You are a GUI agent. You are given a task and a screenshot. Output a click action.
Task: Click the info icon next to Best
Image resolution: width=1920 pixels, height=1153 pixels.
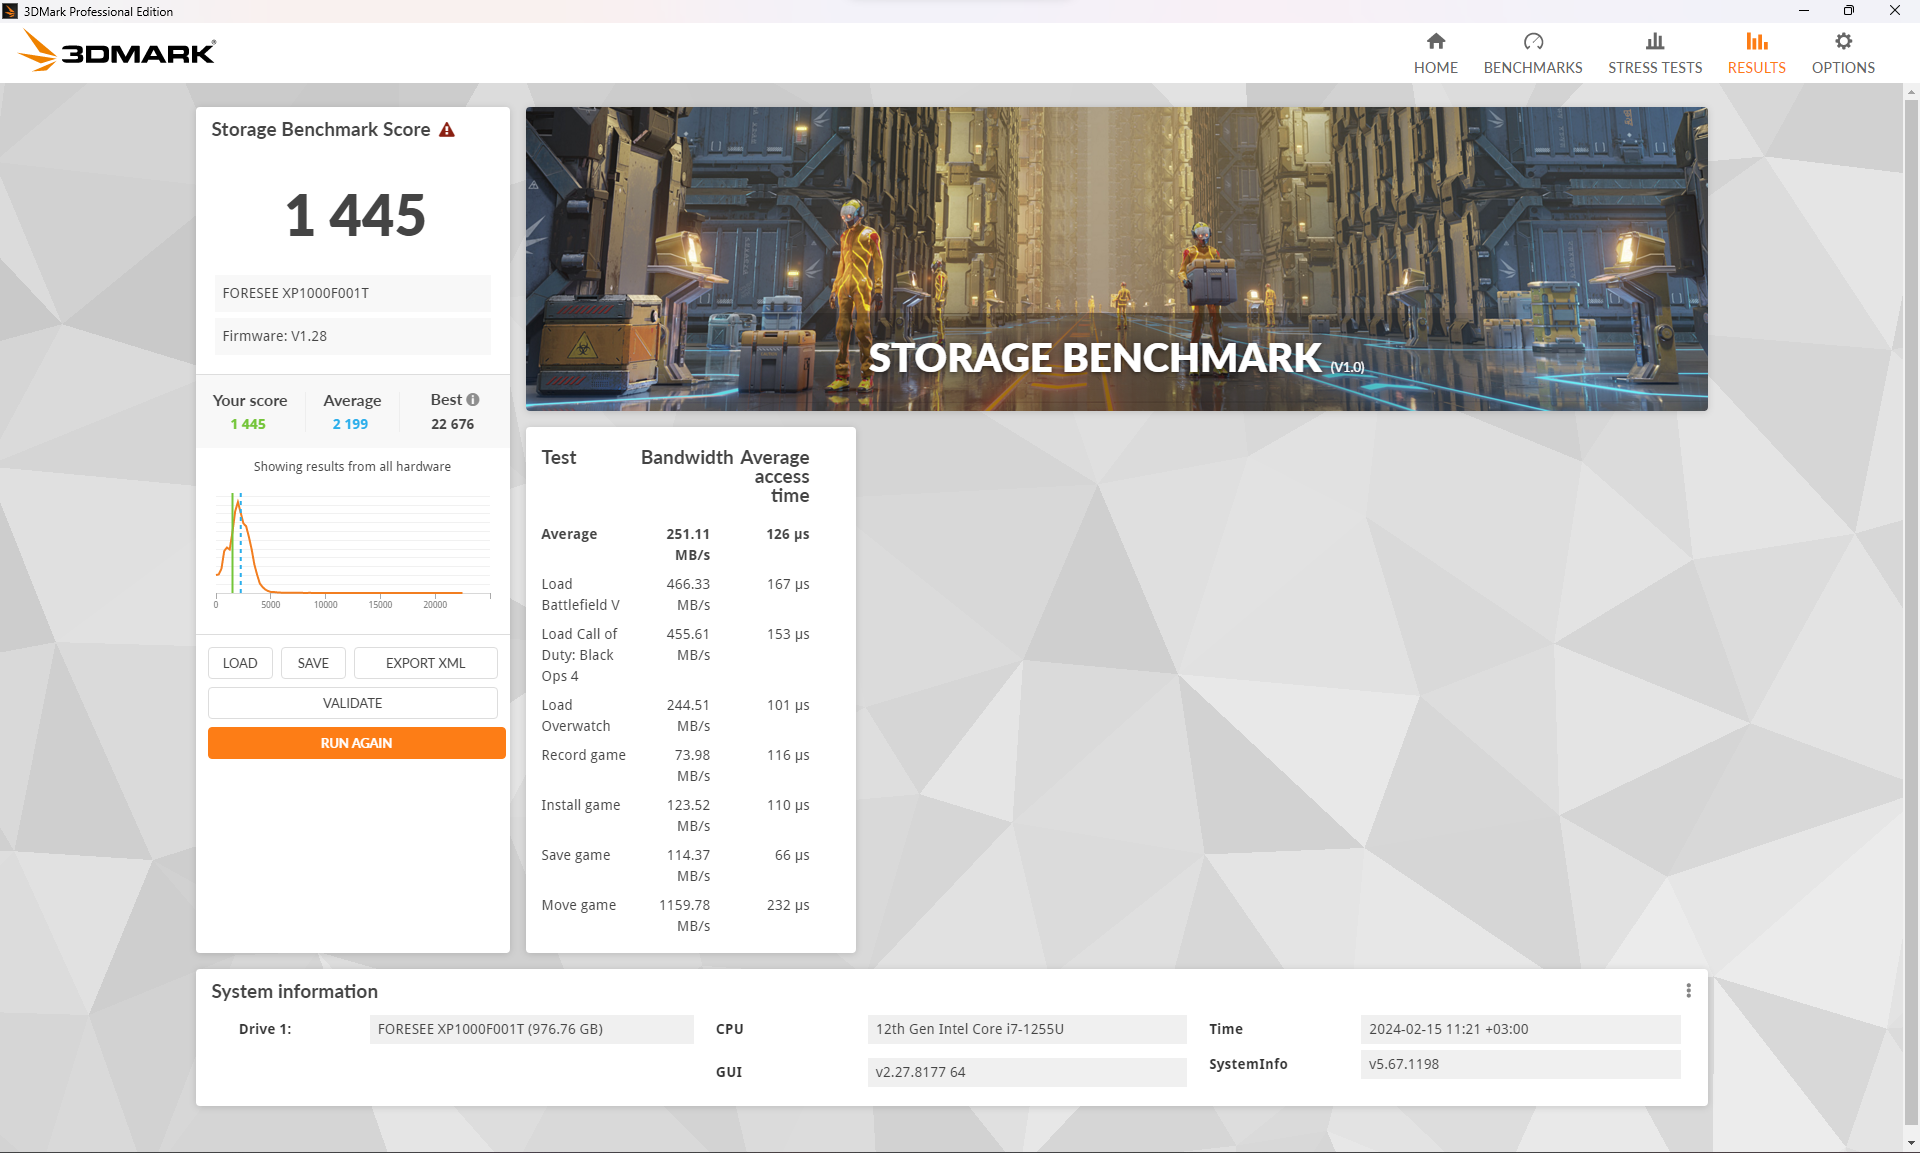tap(473, 400)
